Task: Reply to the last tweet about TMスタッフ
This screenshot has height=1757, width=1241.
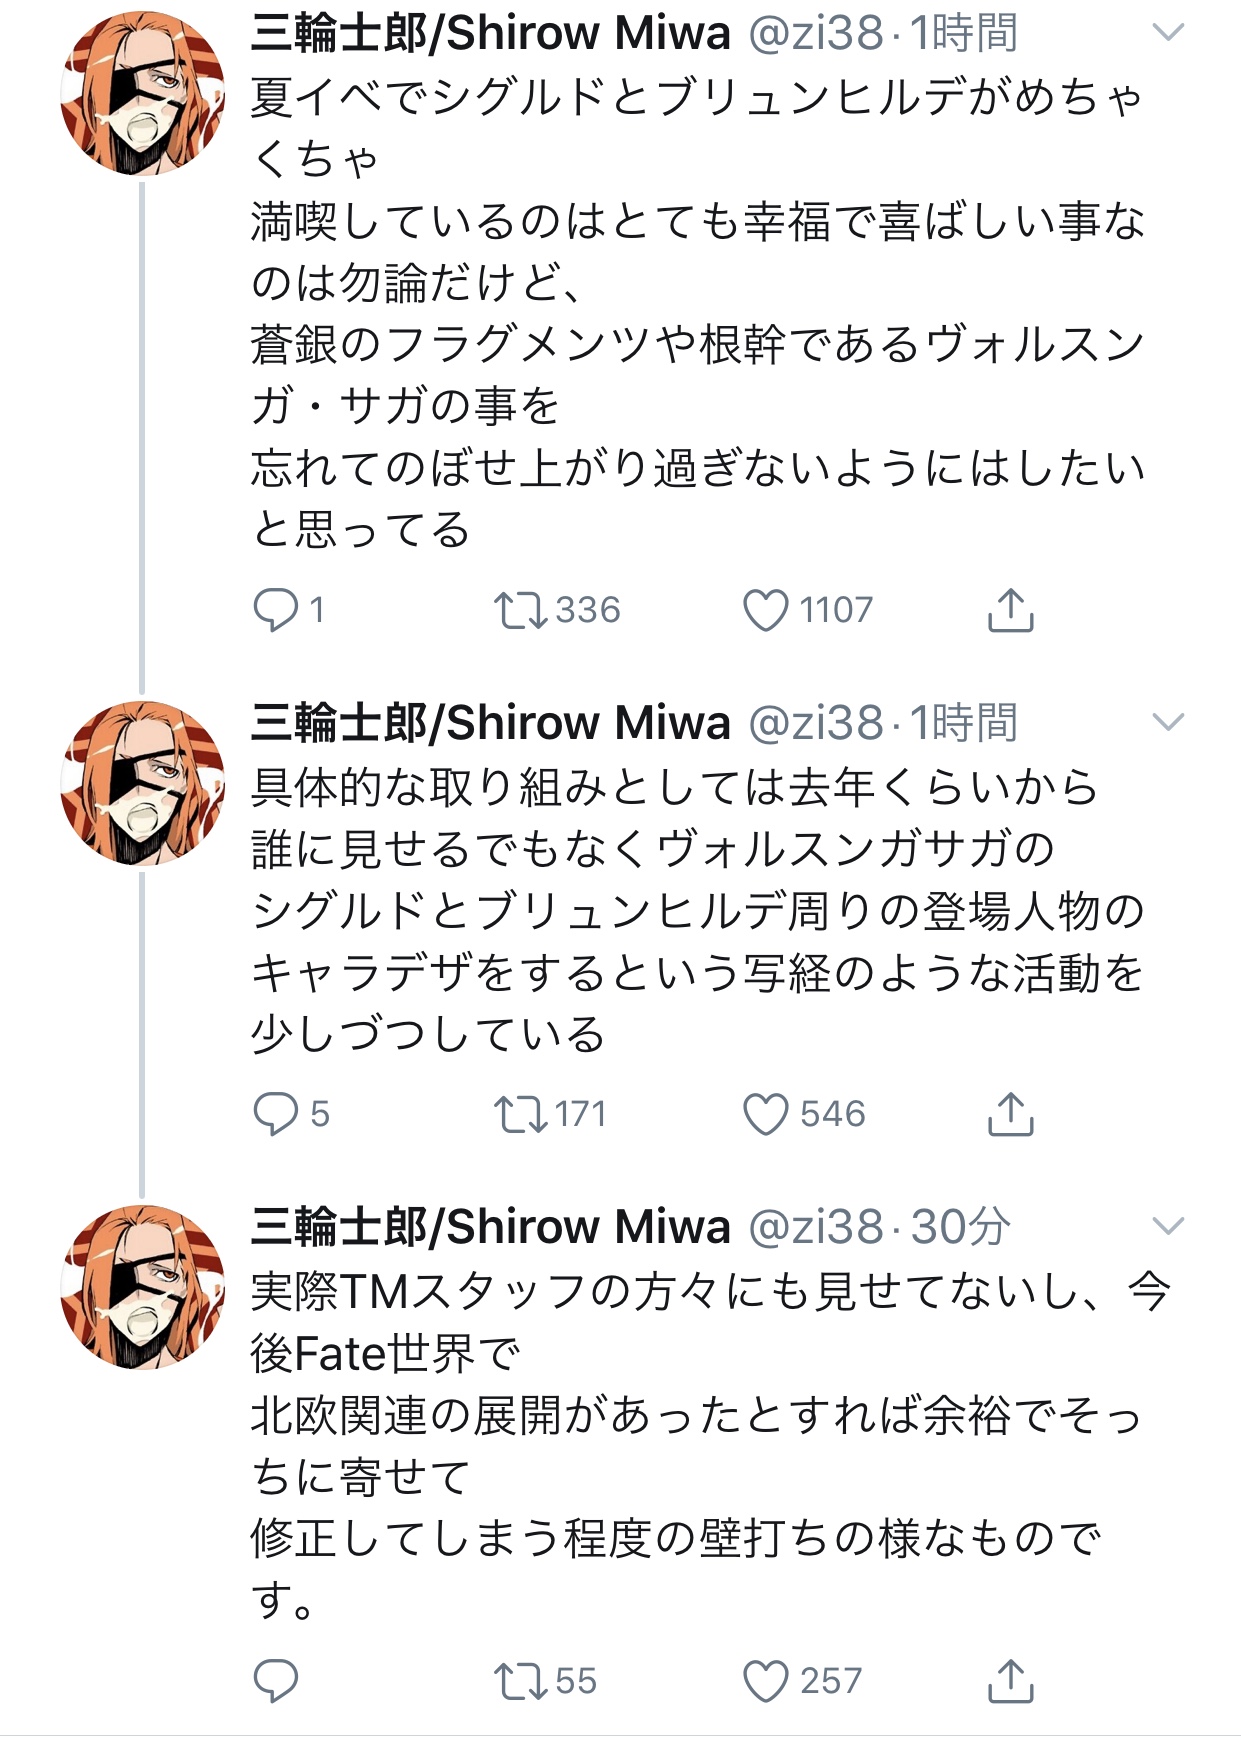Action: tap(276, 1681)
